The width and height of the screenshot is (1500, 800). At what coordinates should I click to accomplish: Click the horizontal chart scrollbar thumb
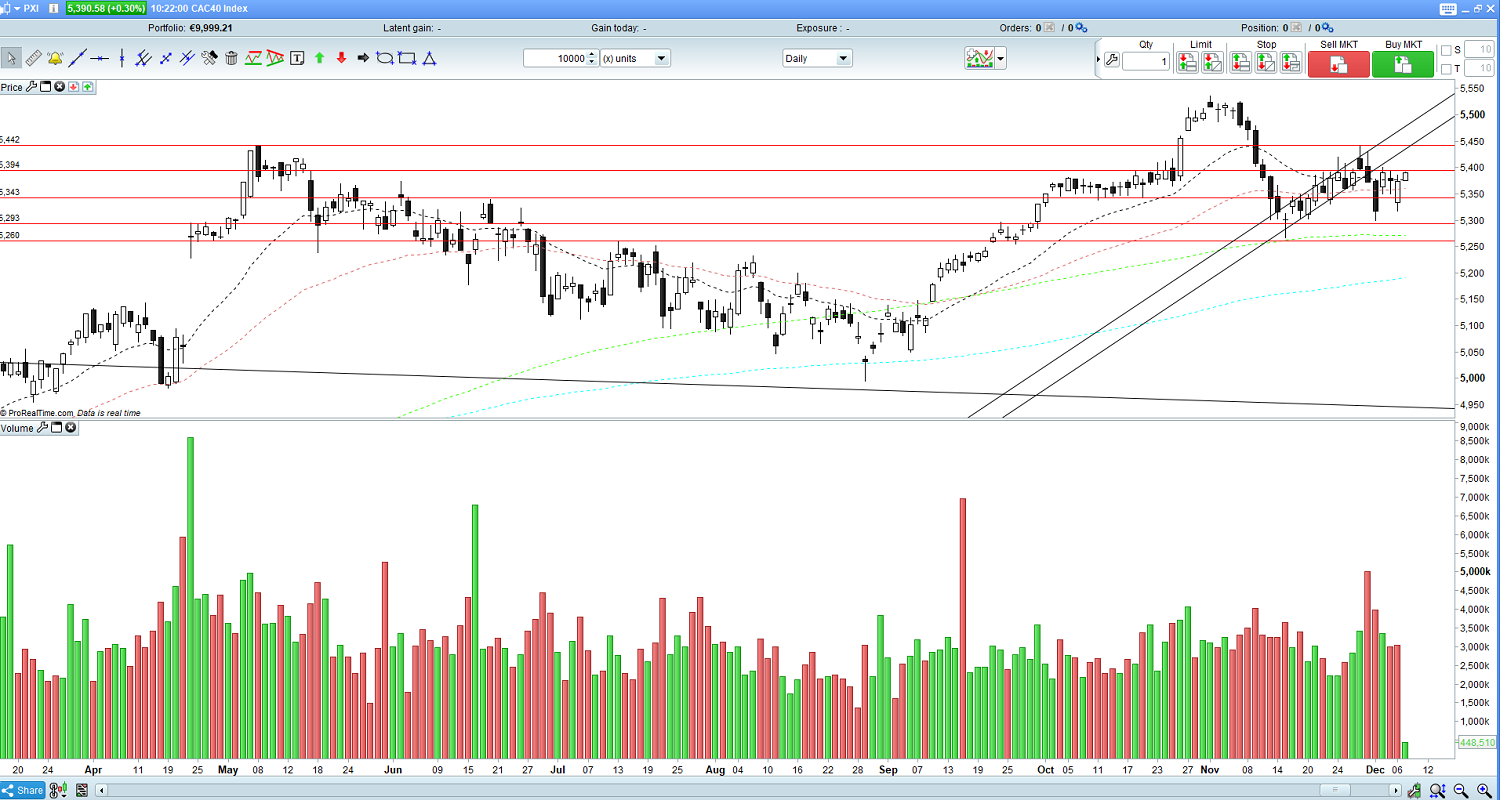pyautogui.click(x=1335, y=791)
